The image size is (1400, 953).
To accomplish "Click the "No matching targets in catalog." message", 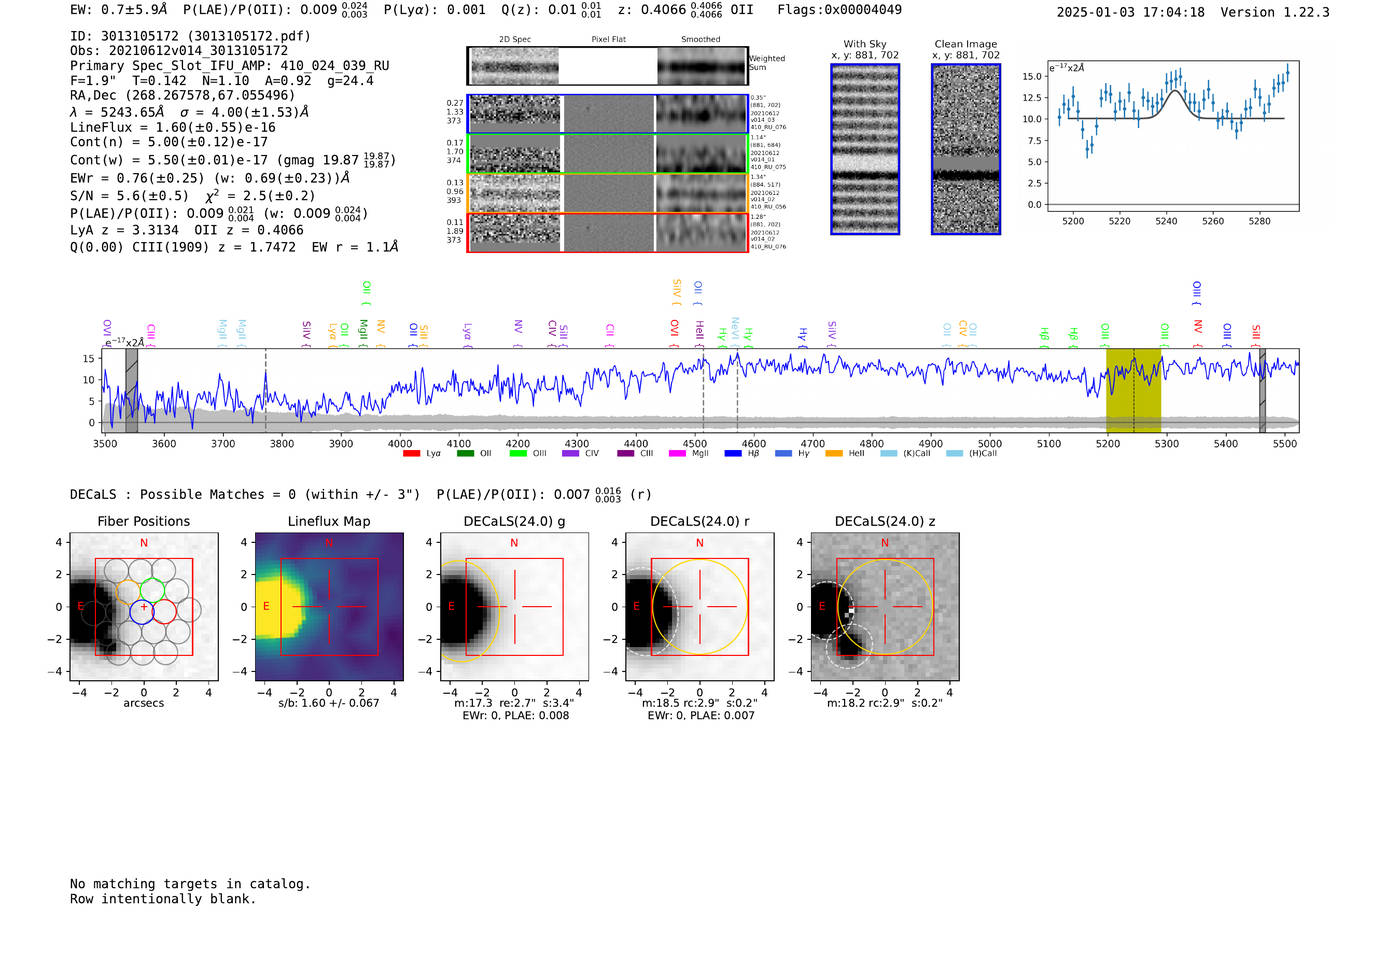I will pos(190,884).
